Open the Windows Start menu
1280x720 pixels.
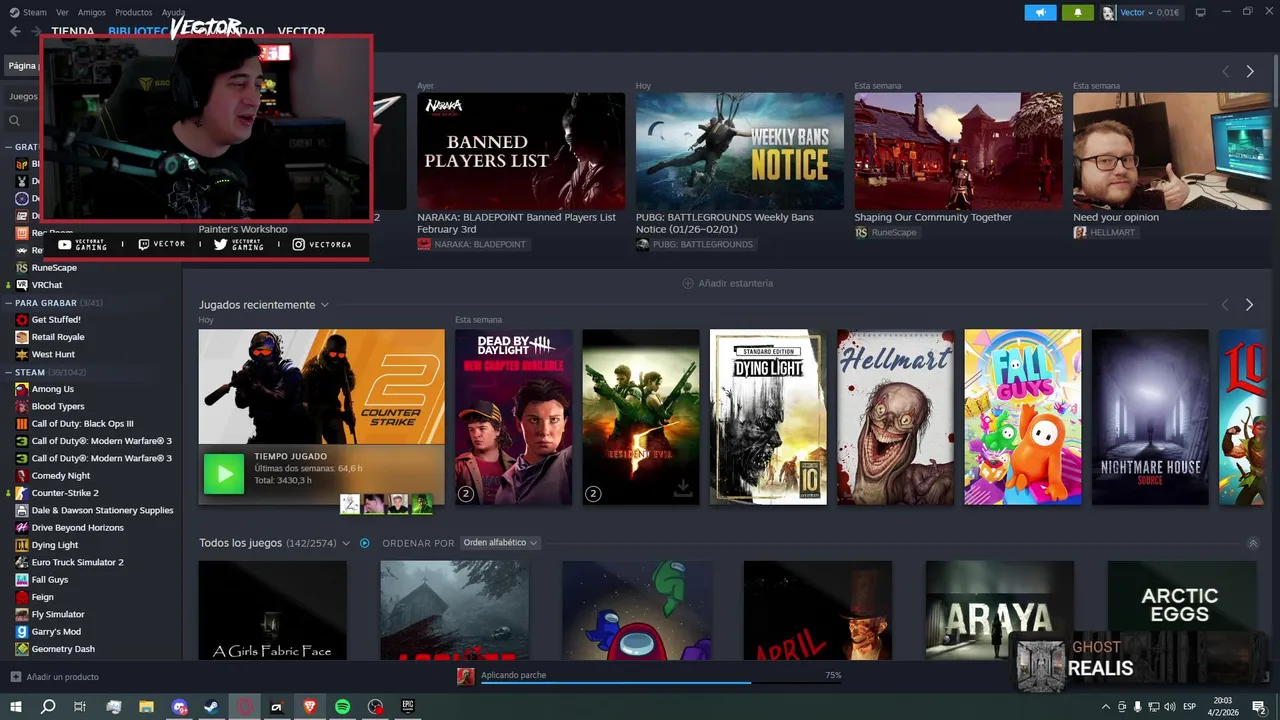click(16, 707)
